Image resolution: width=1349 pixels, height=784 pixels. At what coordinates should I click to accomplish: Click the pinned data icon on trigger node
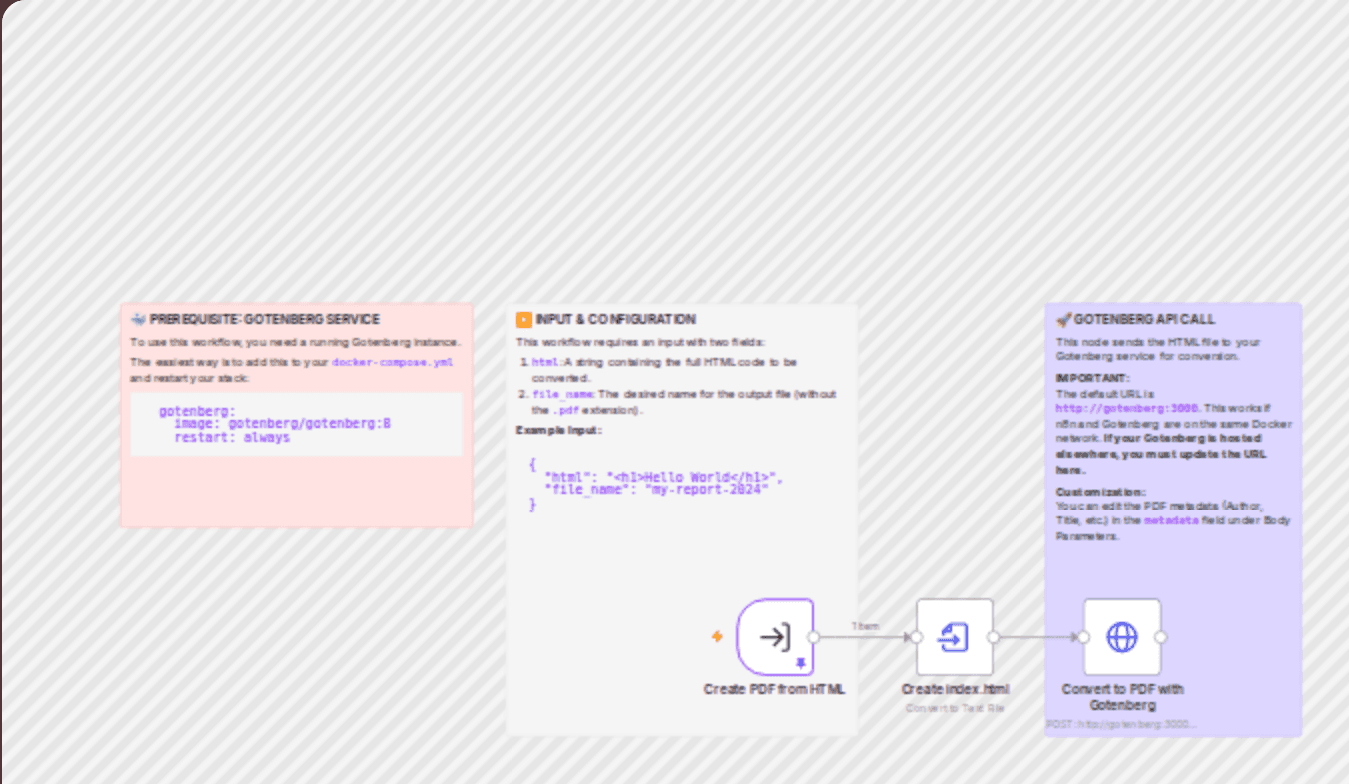[x=801, y=663]
